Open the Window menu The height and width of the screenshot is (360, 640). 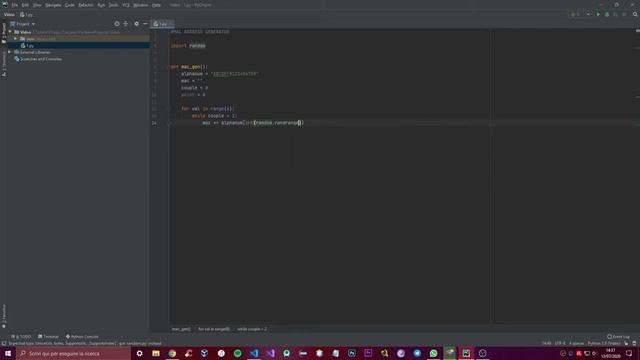(x=141, y=5)
